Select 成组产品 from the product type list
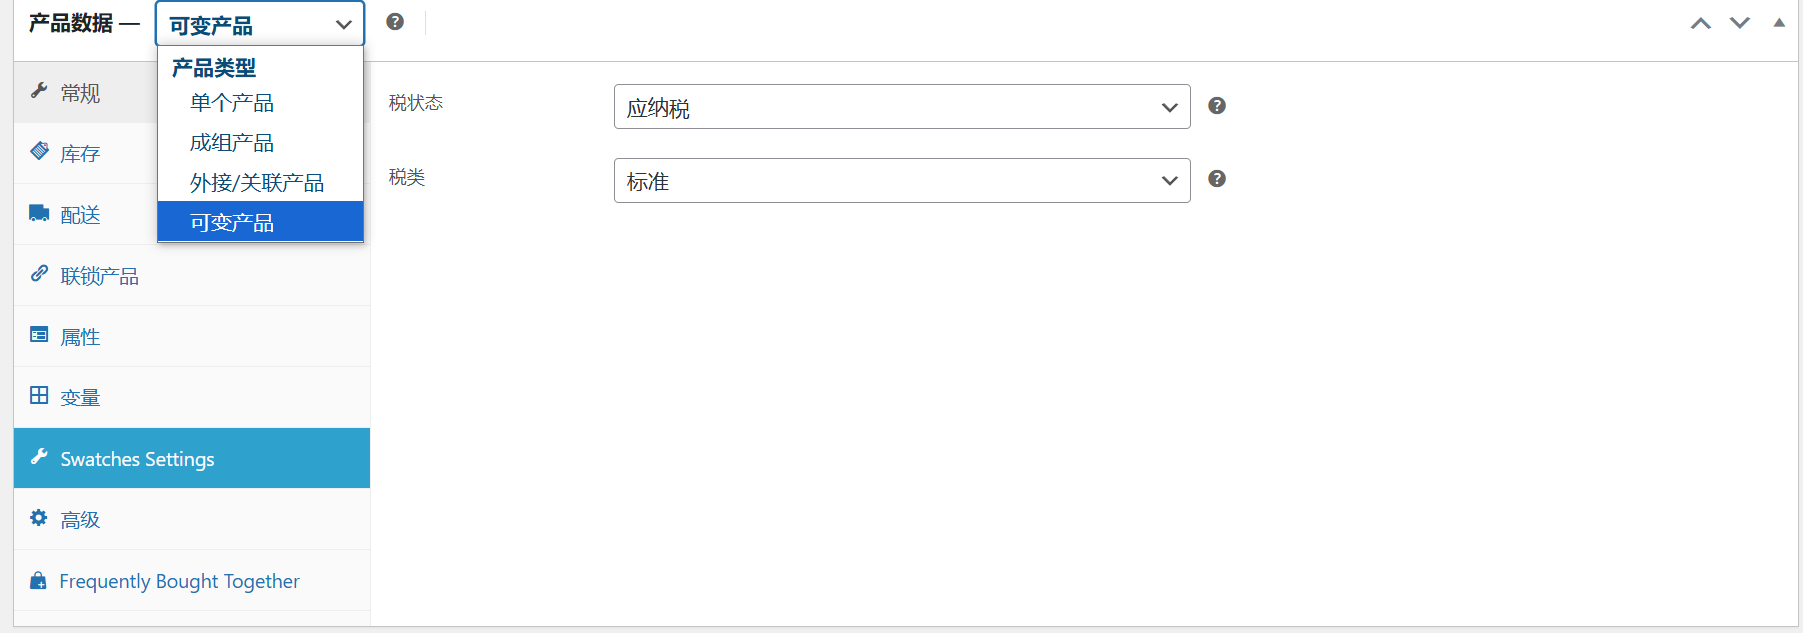Screen dimensions: 1803x633 pos(232,142)
